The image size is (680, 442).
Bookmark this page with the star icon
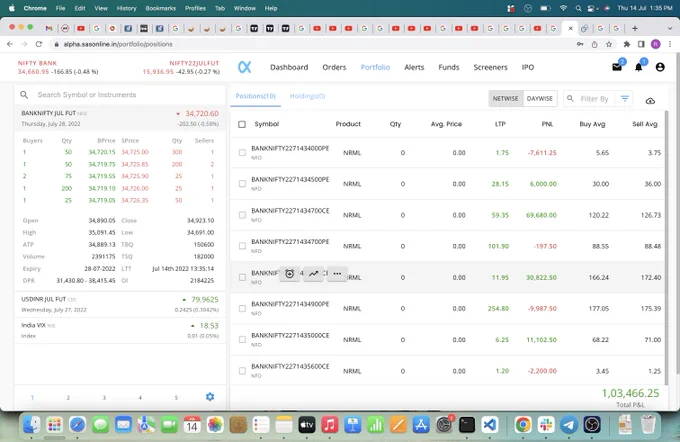(609, 44)
